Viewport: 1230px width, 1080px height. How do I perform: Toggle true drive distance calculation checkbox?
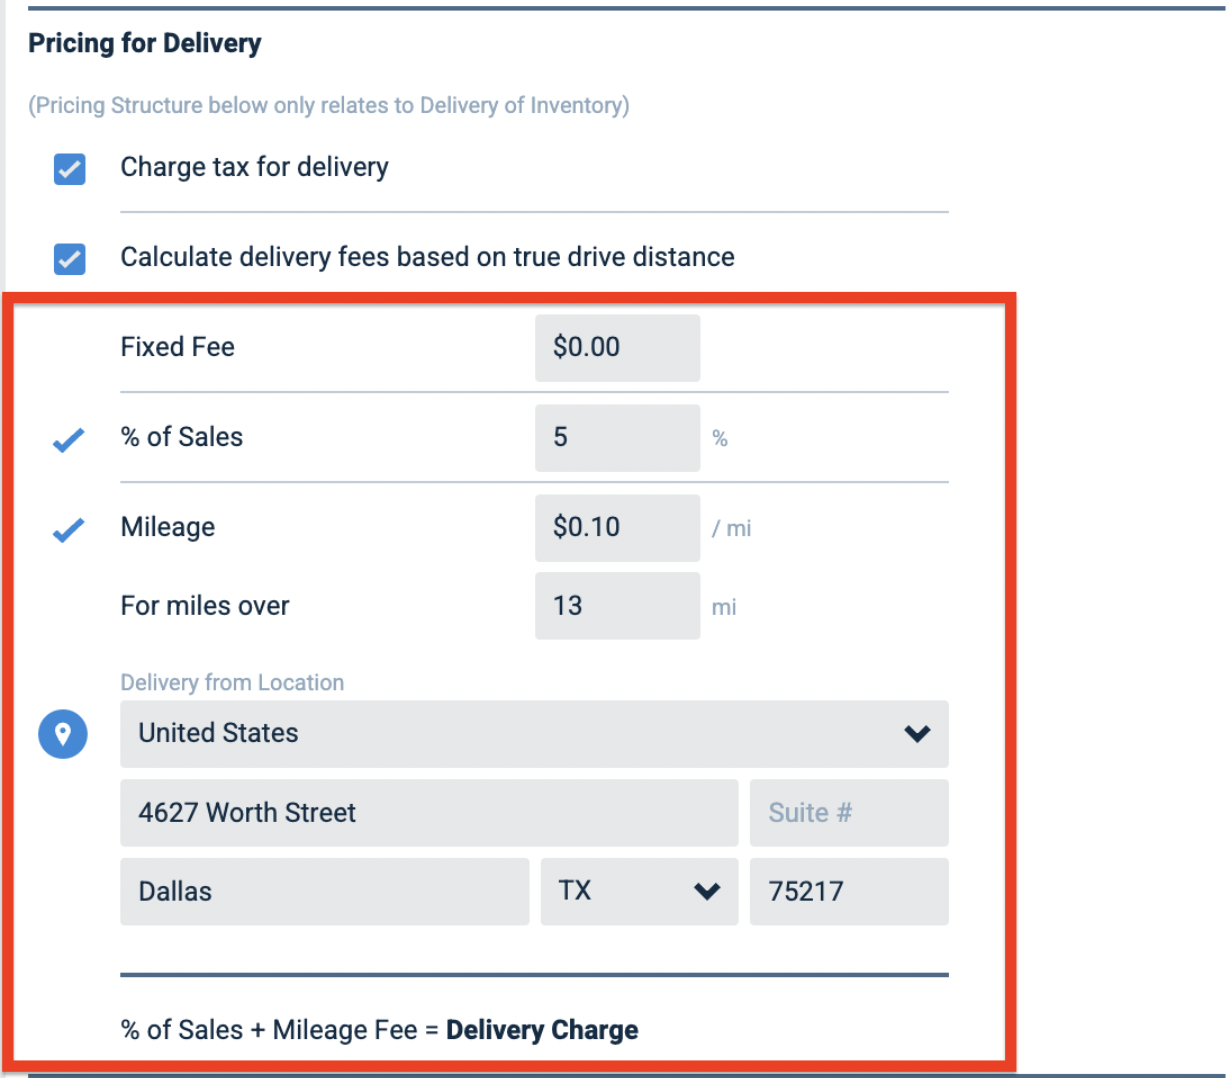[69, 259]
